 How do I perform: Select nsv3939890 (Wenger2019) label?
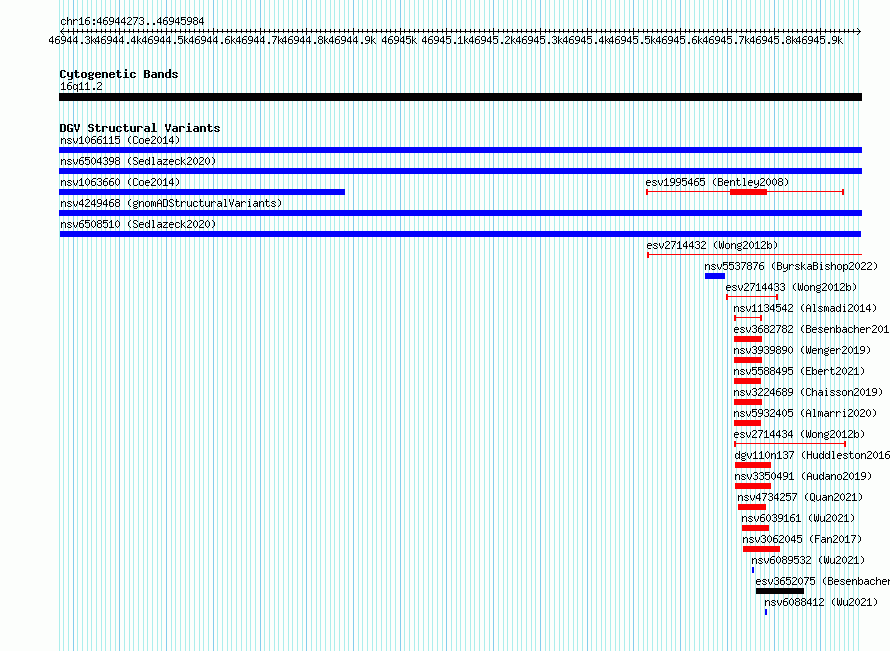[x=802, y=350]
